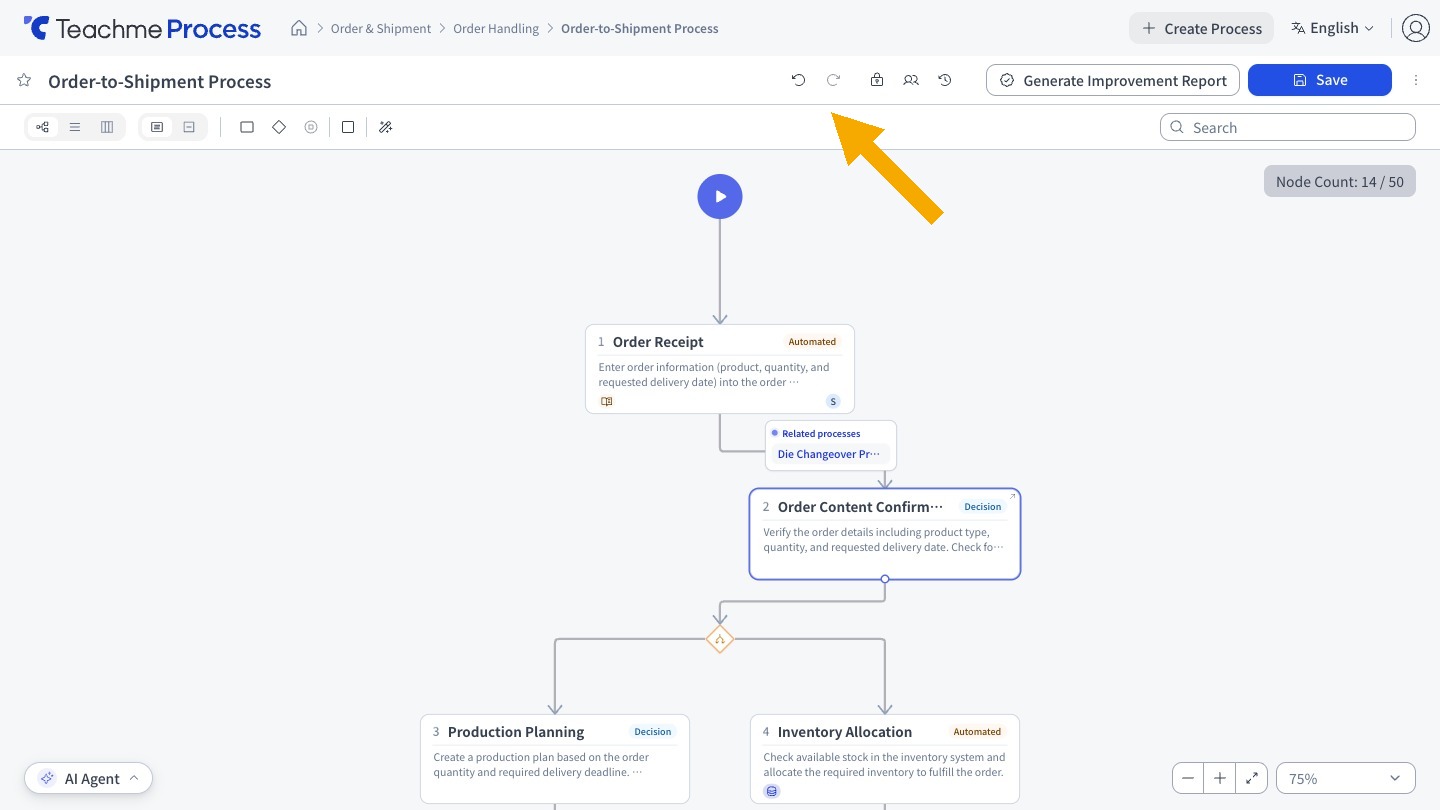Click the orange branch gateway diamond
Screen dimensions: 1440x810
click(720, 639)
